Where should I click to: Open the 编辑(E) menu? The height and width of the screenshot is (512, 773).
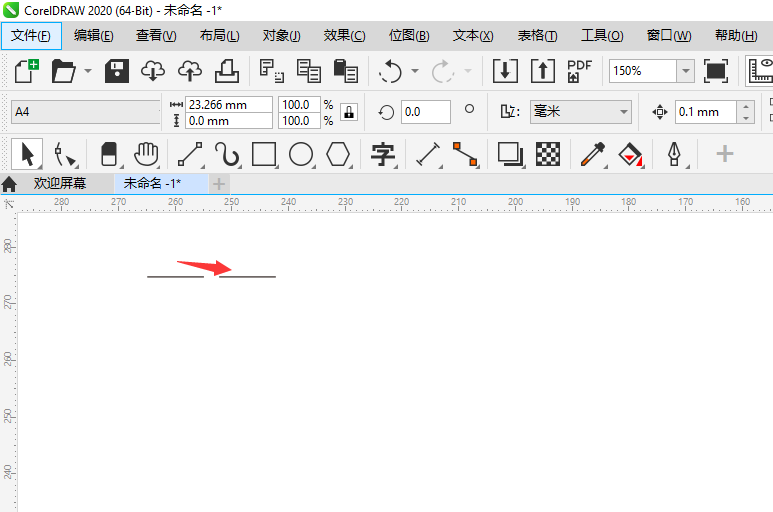(x=94, y=35)
